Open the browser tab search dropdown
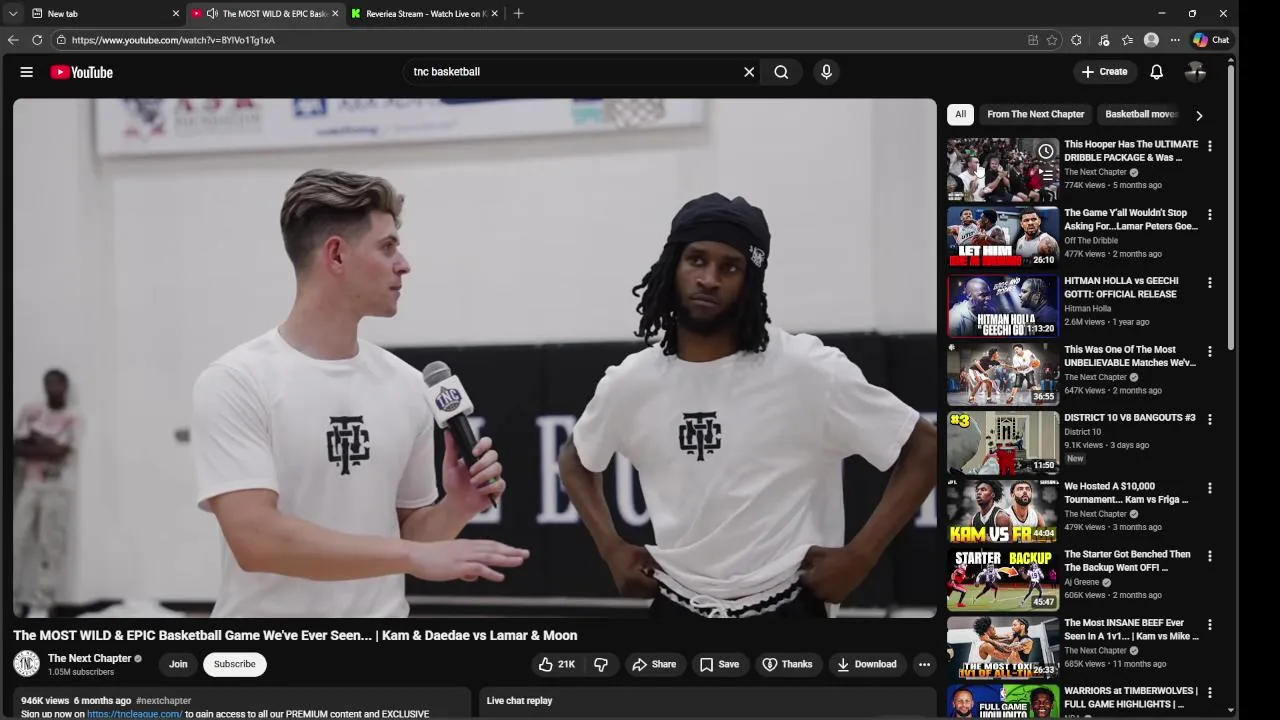This screenshot has height=720, width=1280. [x=13, y=14]
